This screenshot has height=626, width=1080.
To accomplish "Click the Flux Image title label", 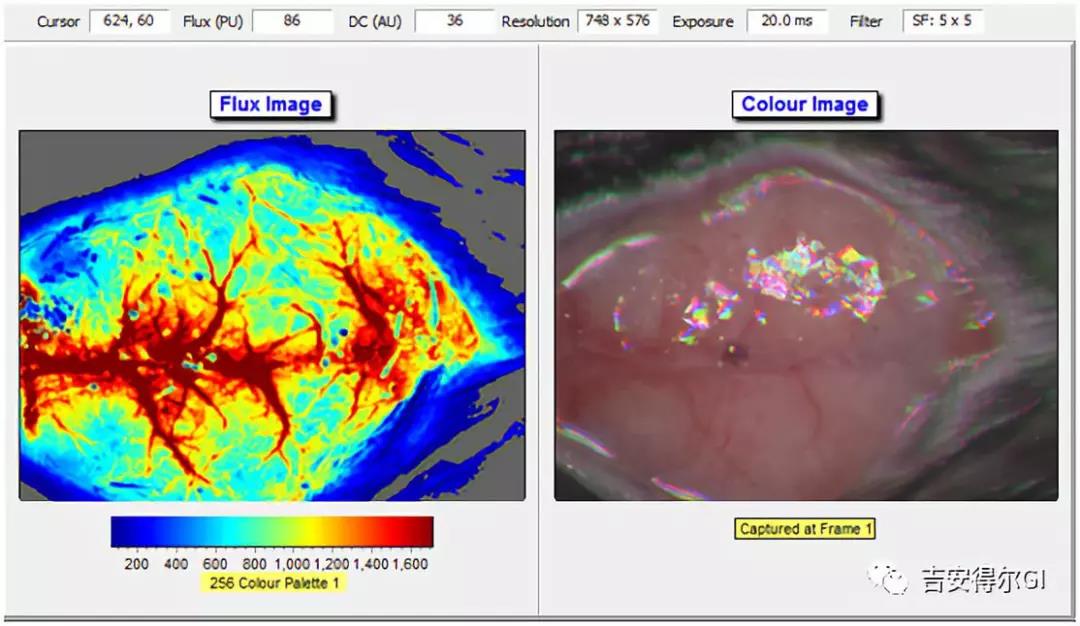I will tap(271, 104).
